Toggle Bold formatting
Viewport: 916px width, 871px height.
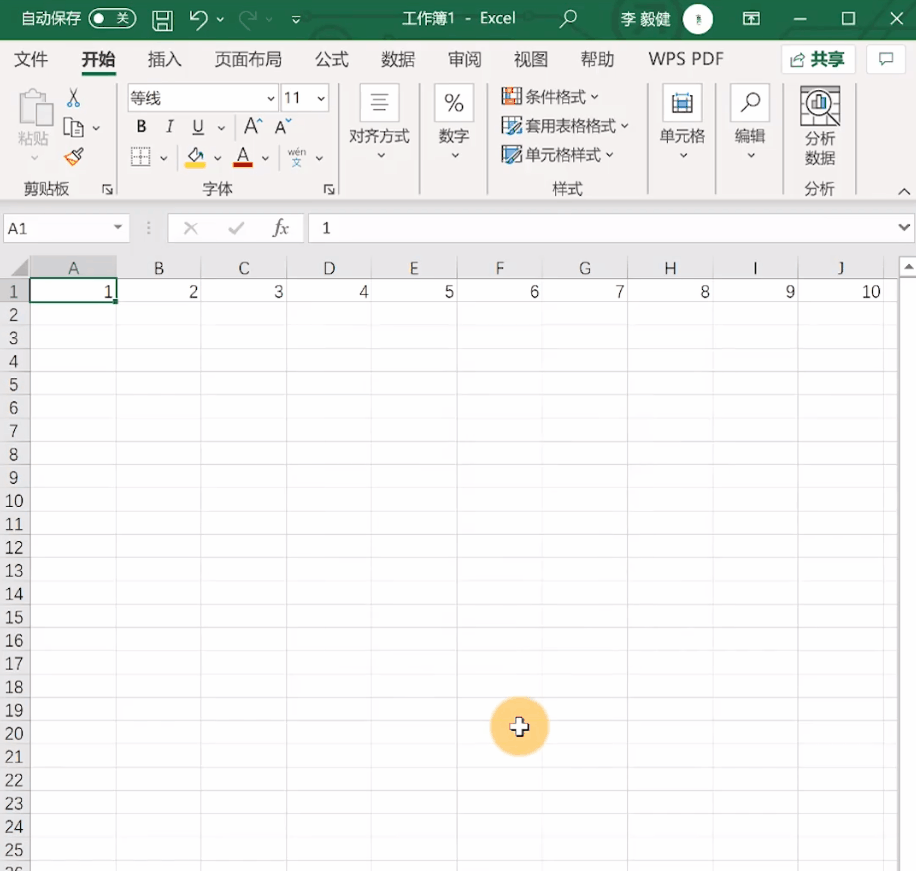click(141, 127)
